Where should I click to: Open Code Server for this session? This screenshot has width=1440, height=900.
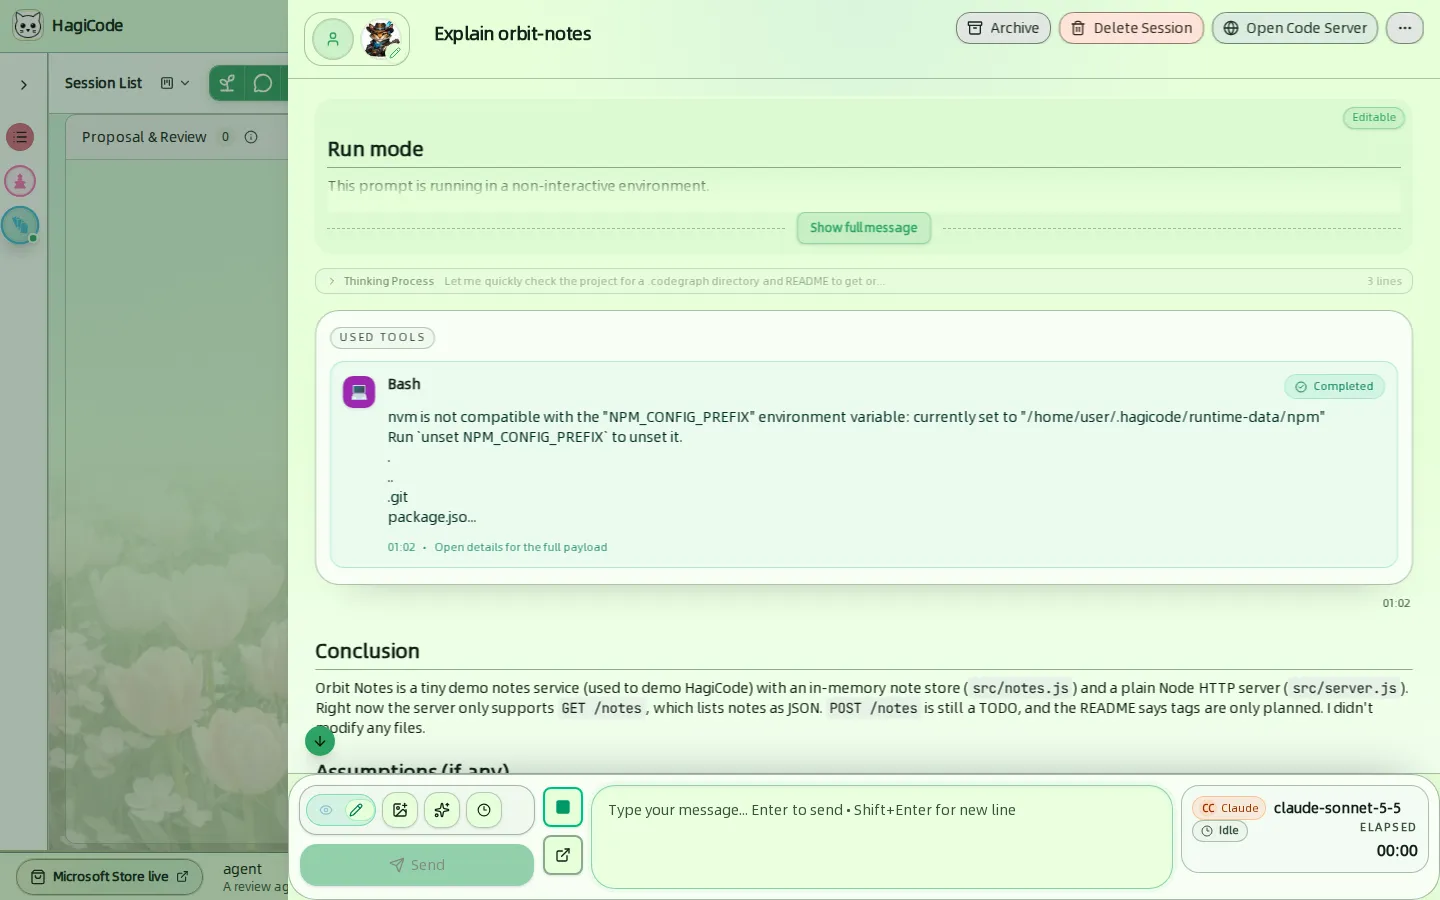point(1295,28)
